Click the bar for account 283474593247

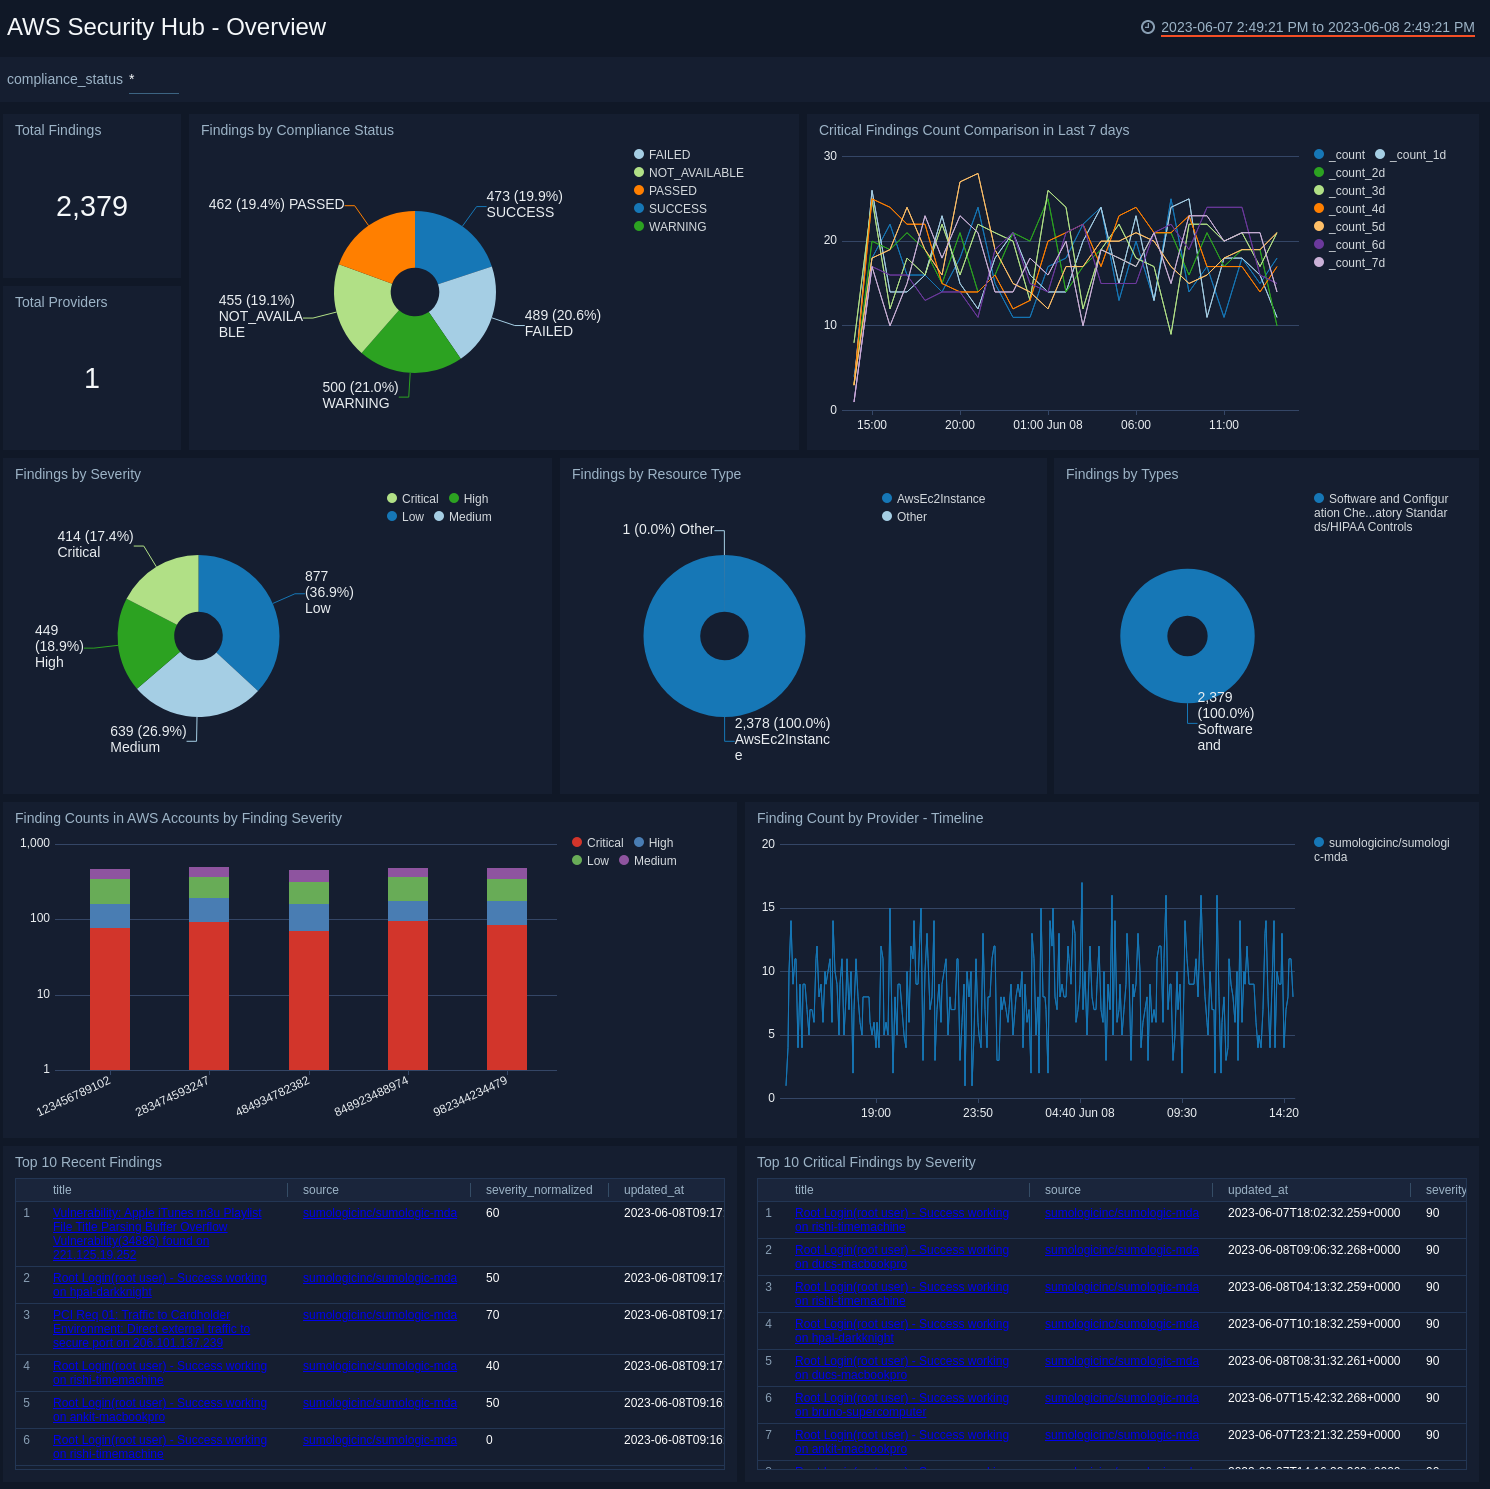[x=209, y=969]
